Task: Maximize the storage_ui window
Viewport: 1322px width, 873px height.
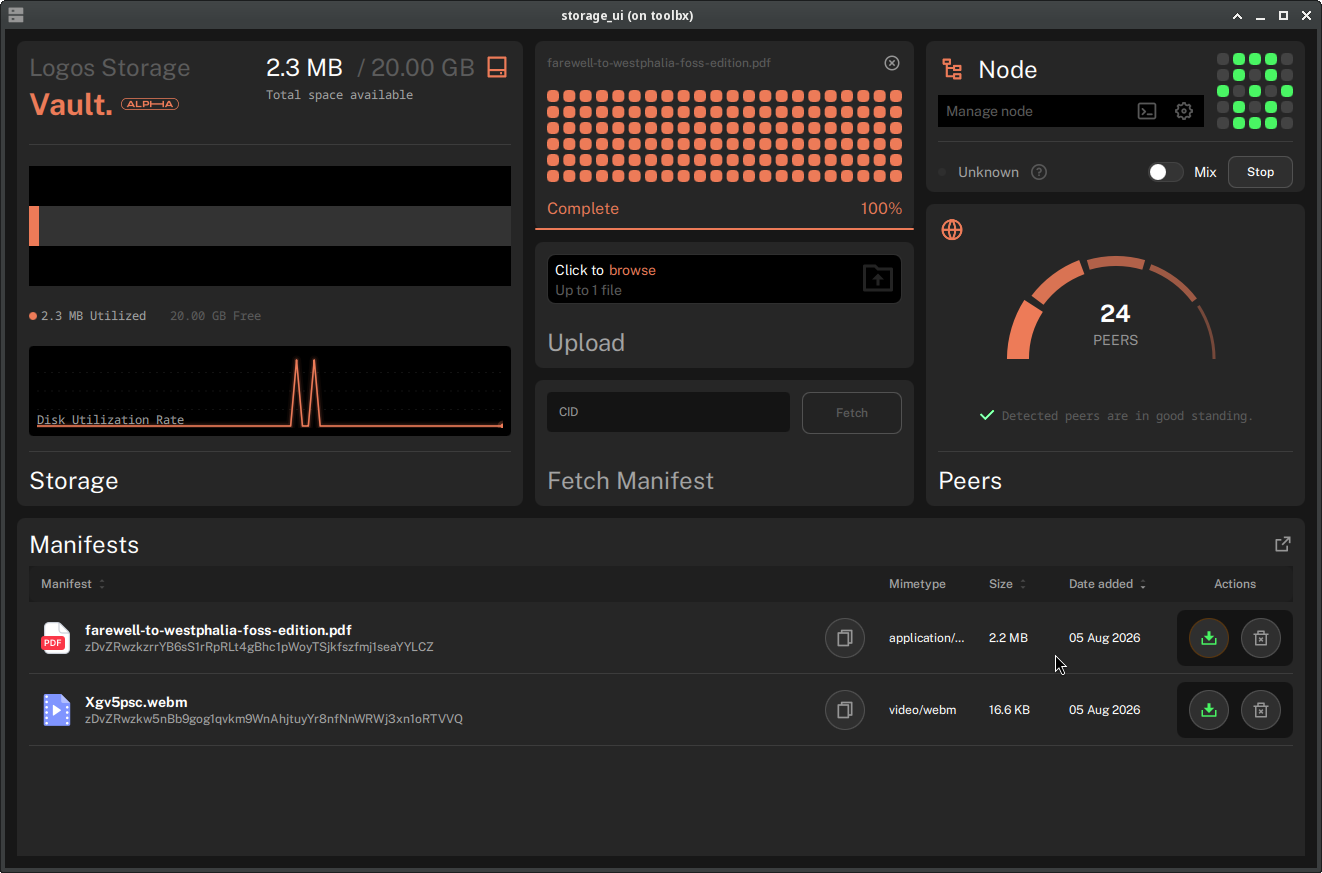Action: 1283,15
